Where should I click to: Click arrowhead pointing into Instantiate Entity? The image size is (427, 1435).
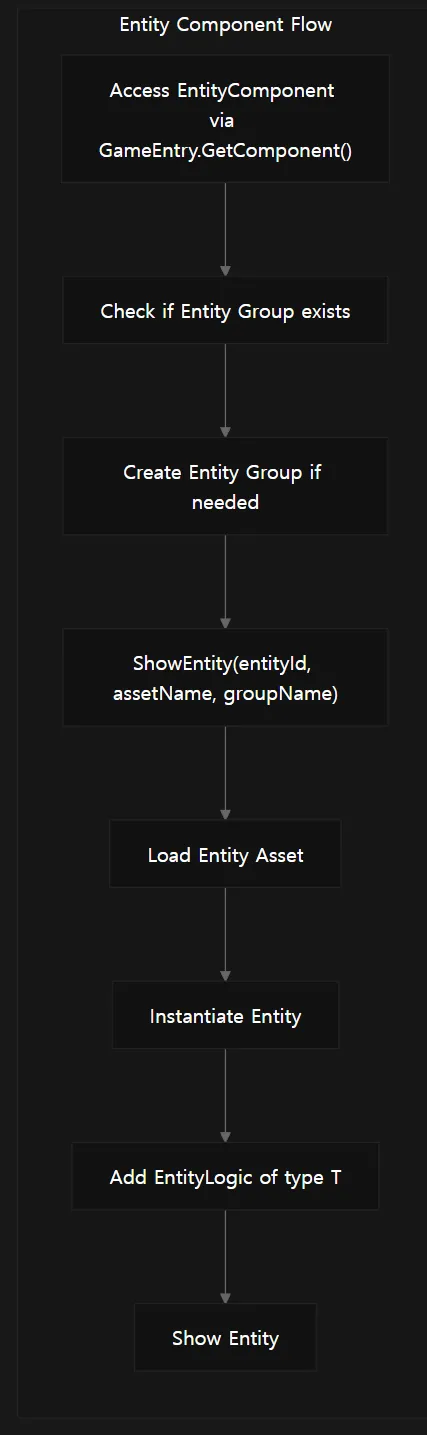coord(225,975)
